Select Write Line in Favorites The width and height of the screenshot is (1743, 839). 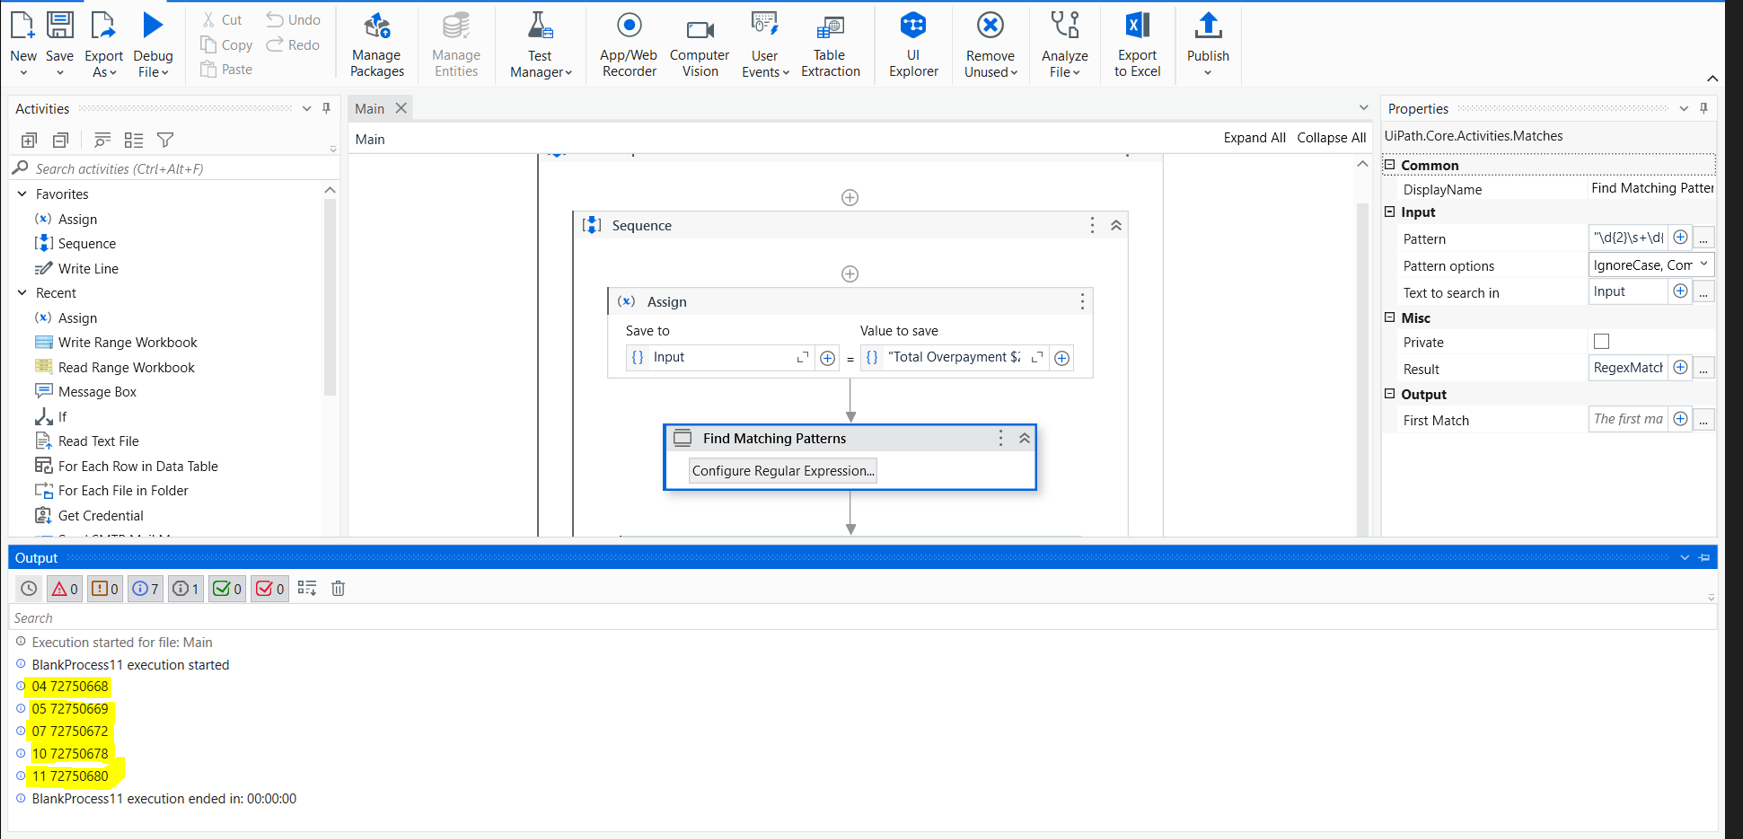pyautogui.click(x=88, y=268)
